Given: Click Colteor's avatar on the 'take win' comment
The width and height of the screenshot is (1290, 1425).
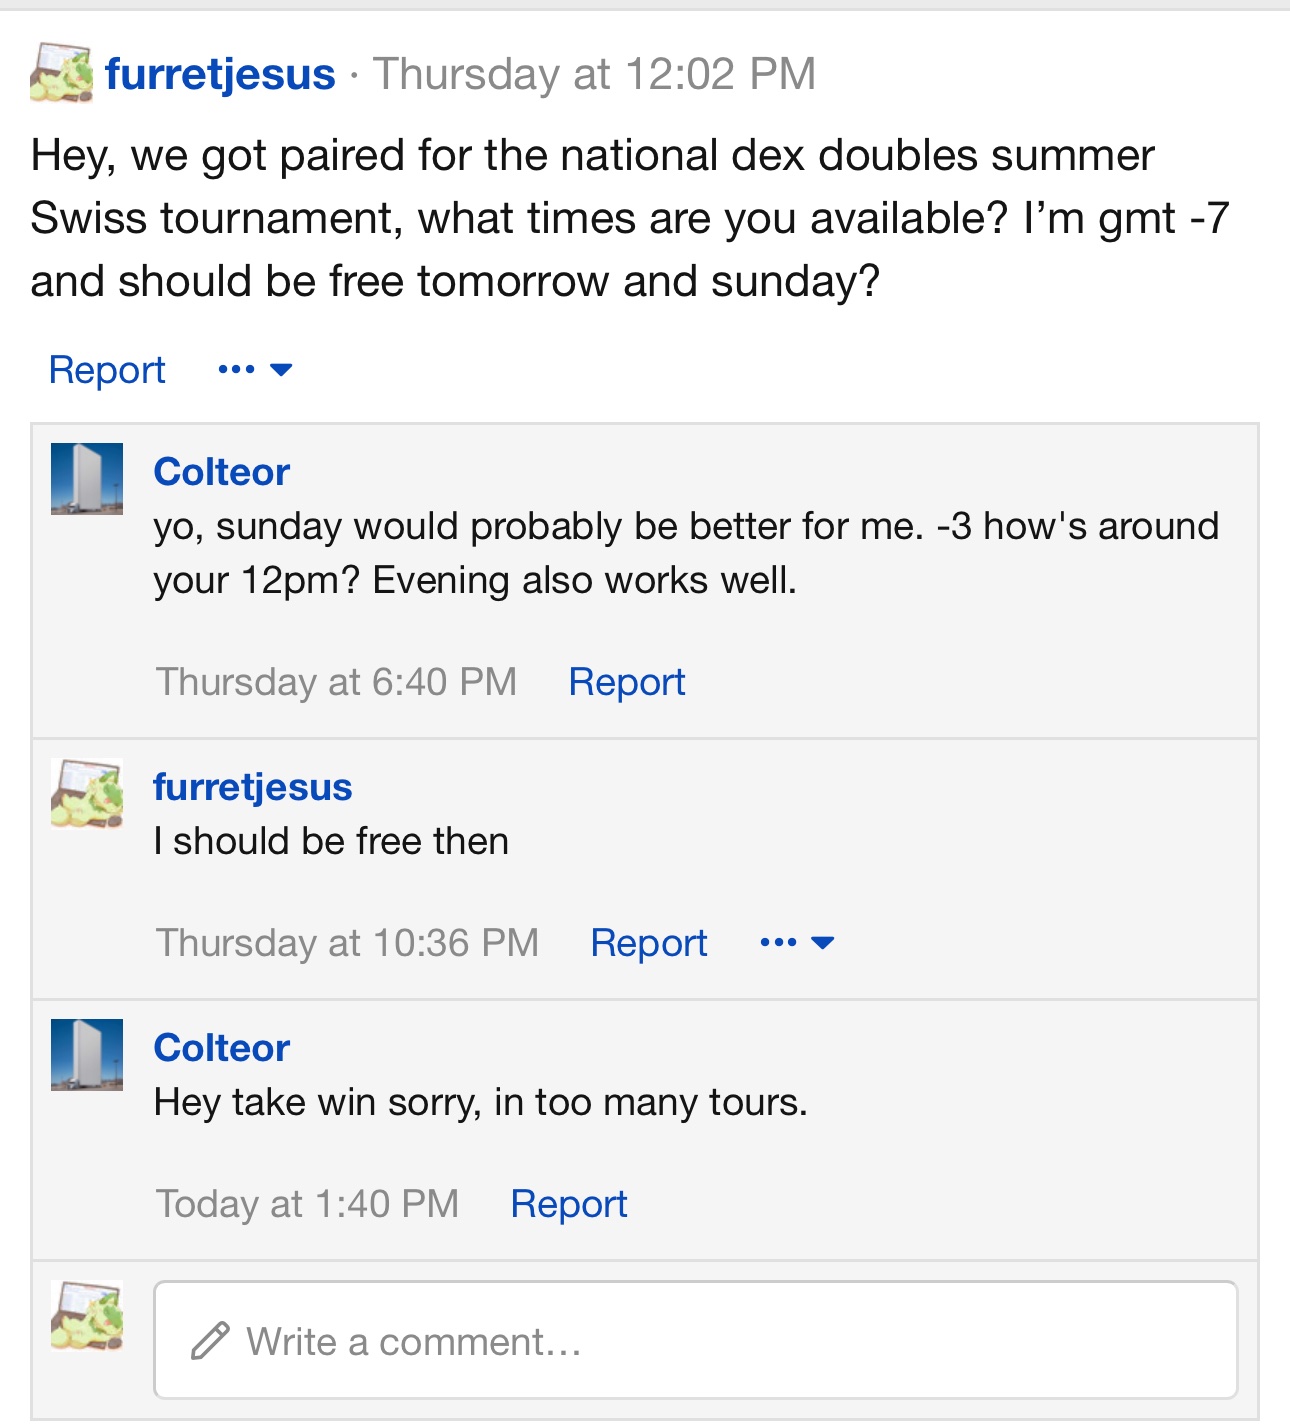Looking at the screenshot, I should (87, 1055).
